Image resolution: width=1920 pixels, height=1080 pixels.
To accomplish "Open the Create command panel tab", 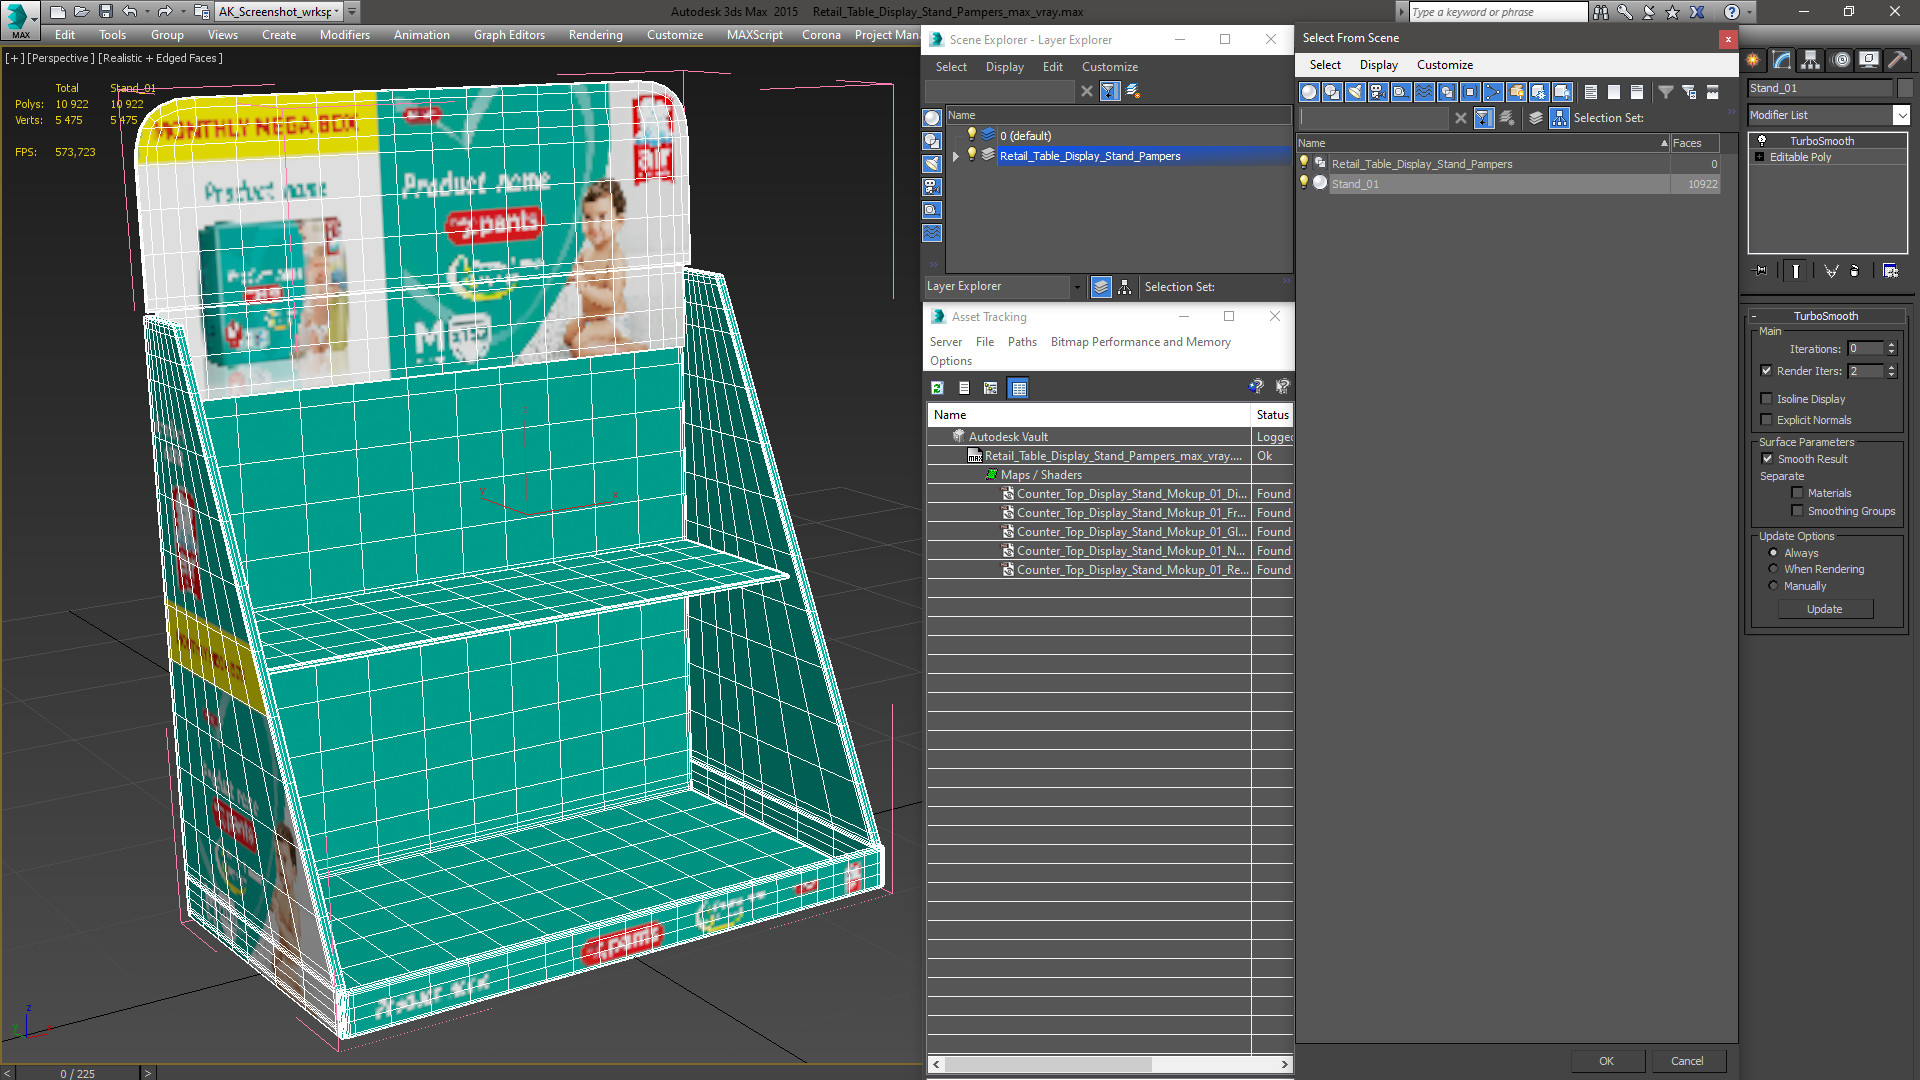I will tap(1753, 60).
